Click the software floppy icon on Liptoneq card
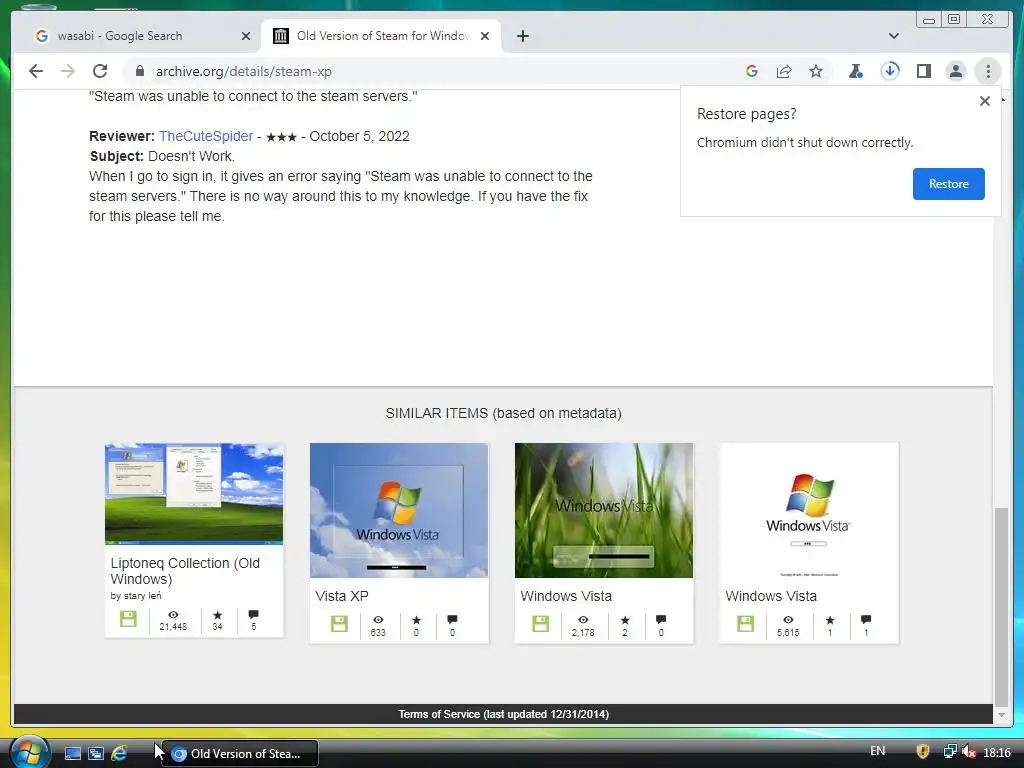The width and height of the screenshot is (1024, 768). 128,619
